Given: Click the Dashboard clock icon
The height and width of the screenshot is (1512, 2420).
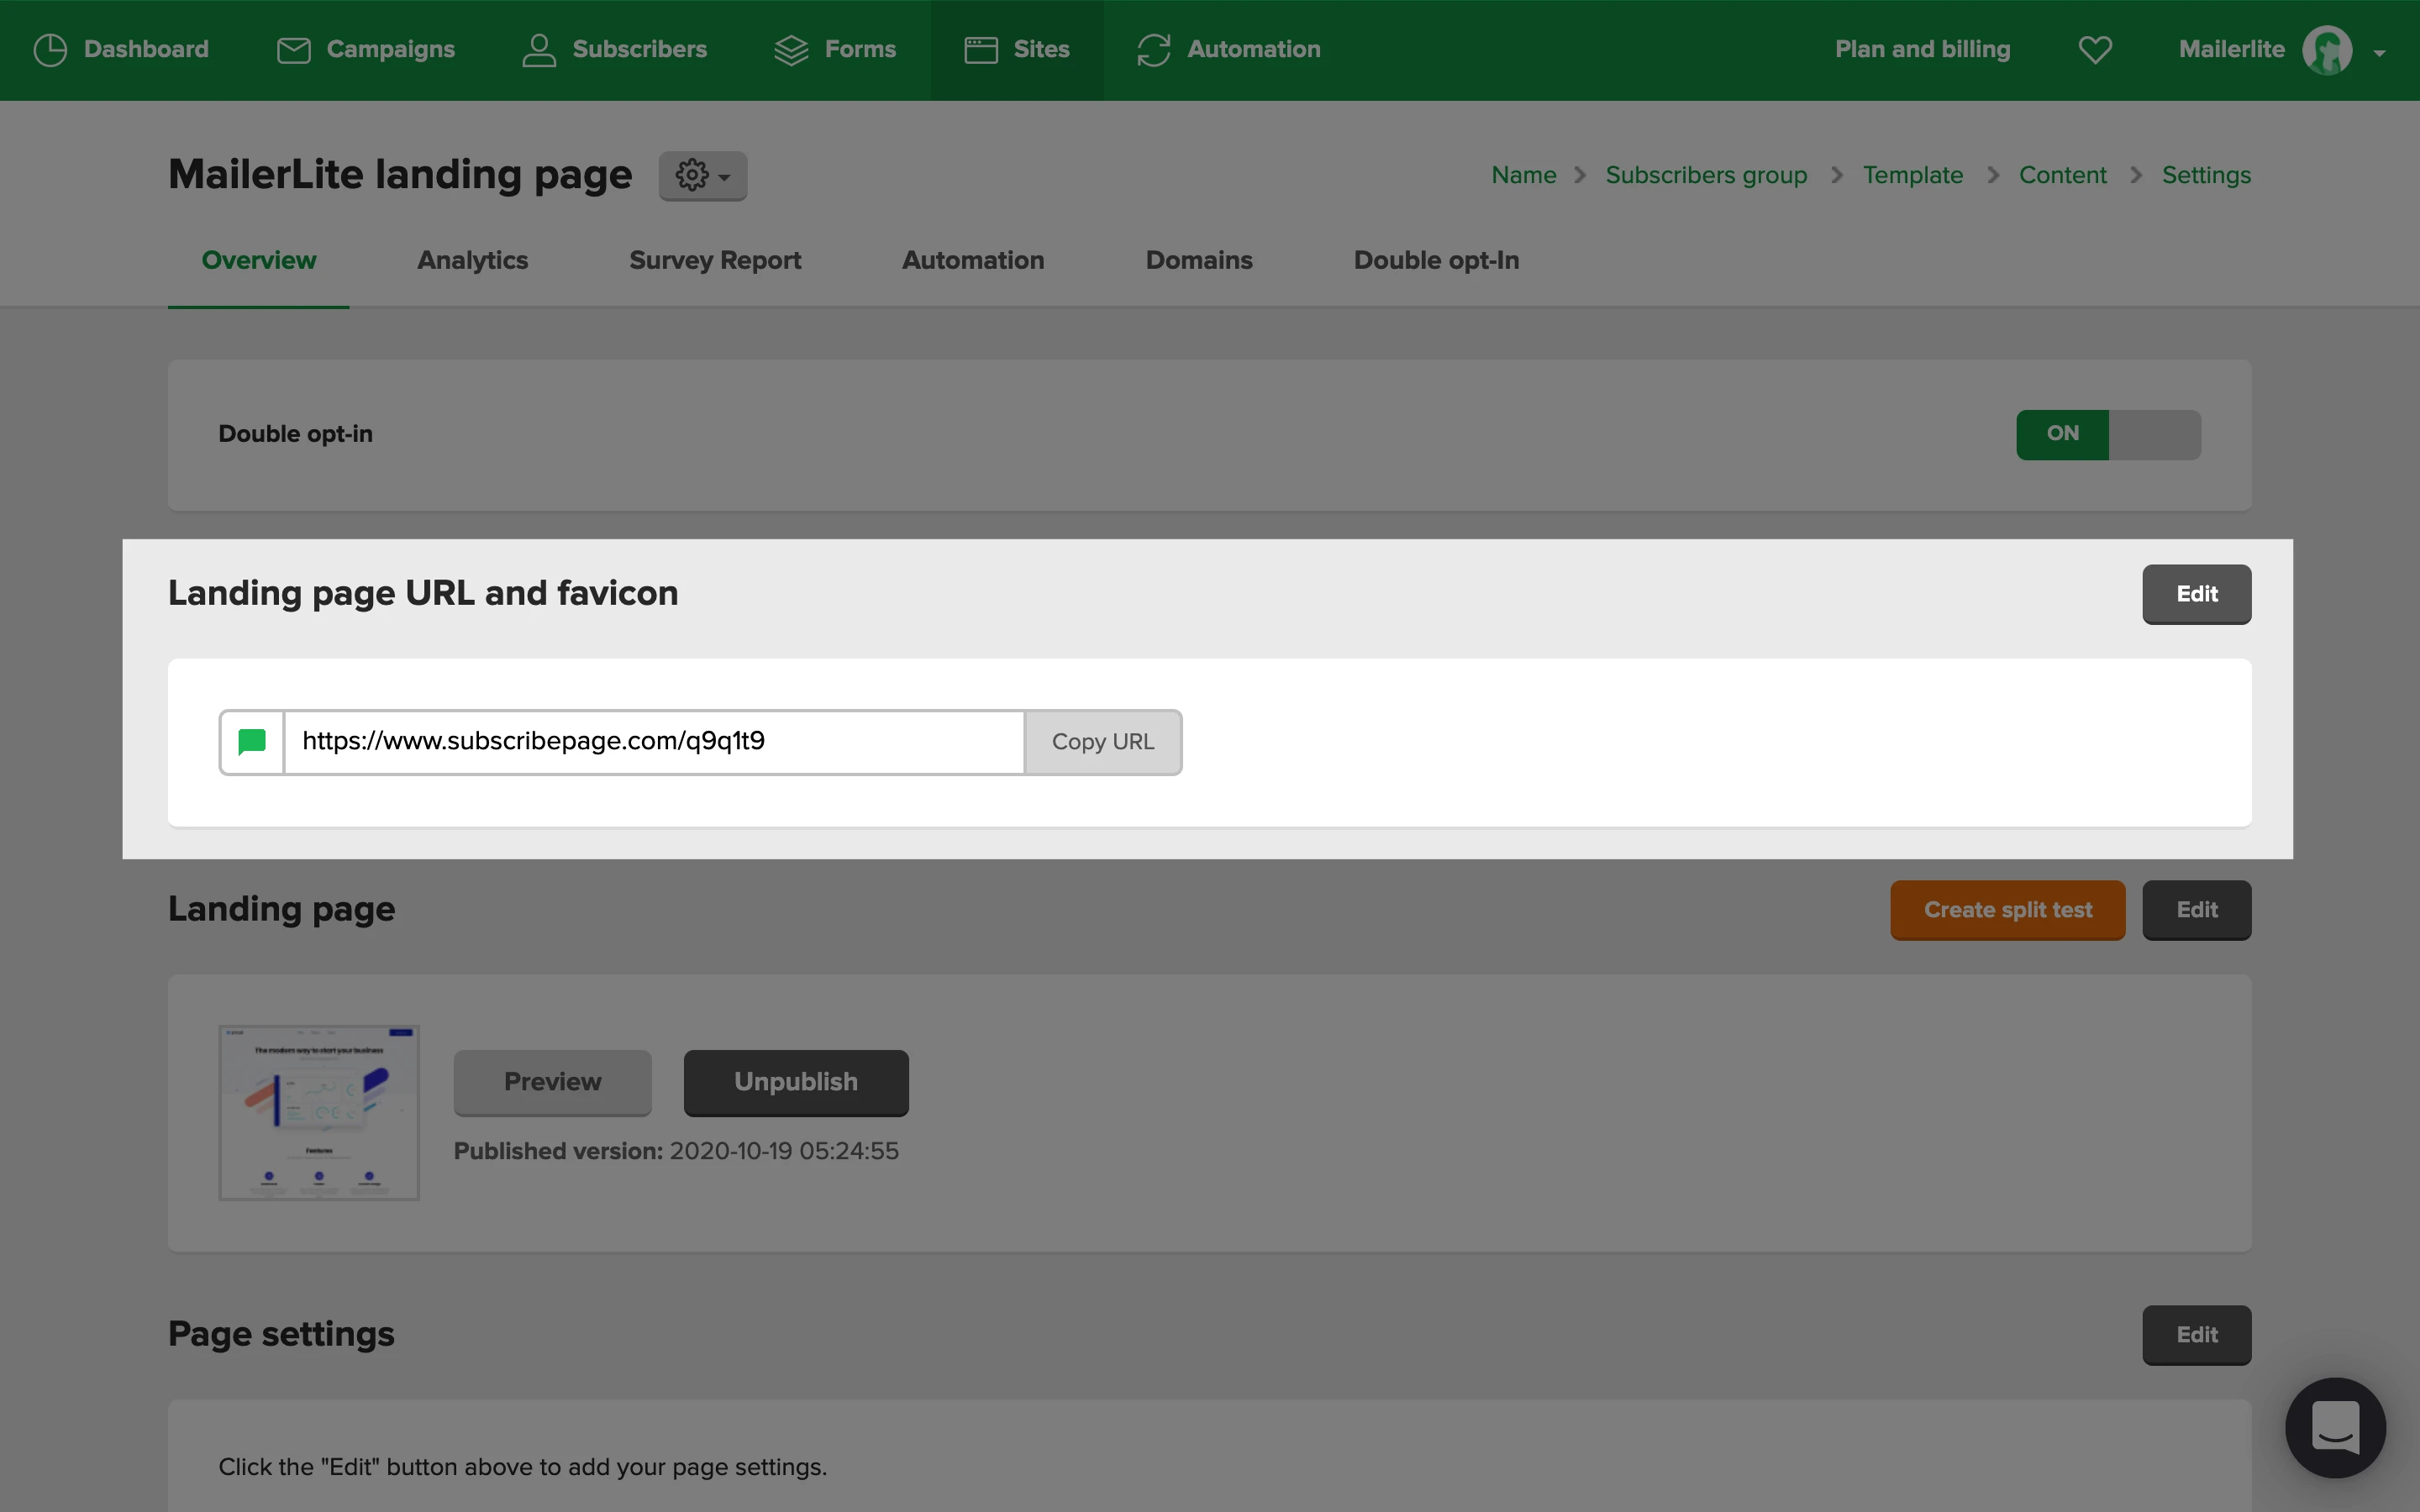Looking at the screenshot, I should [x=50, y=50].
